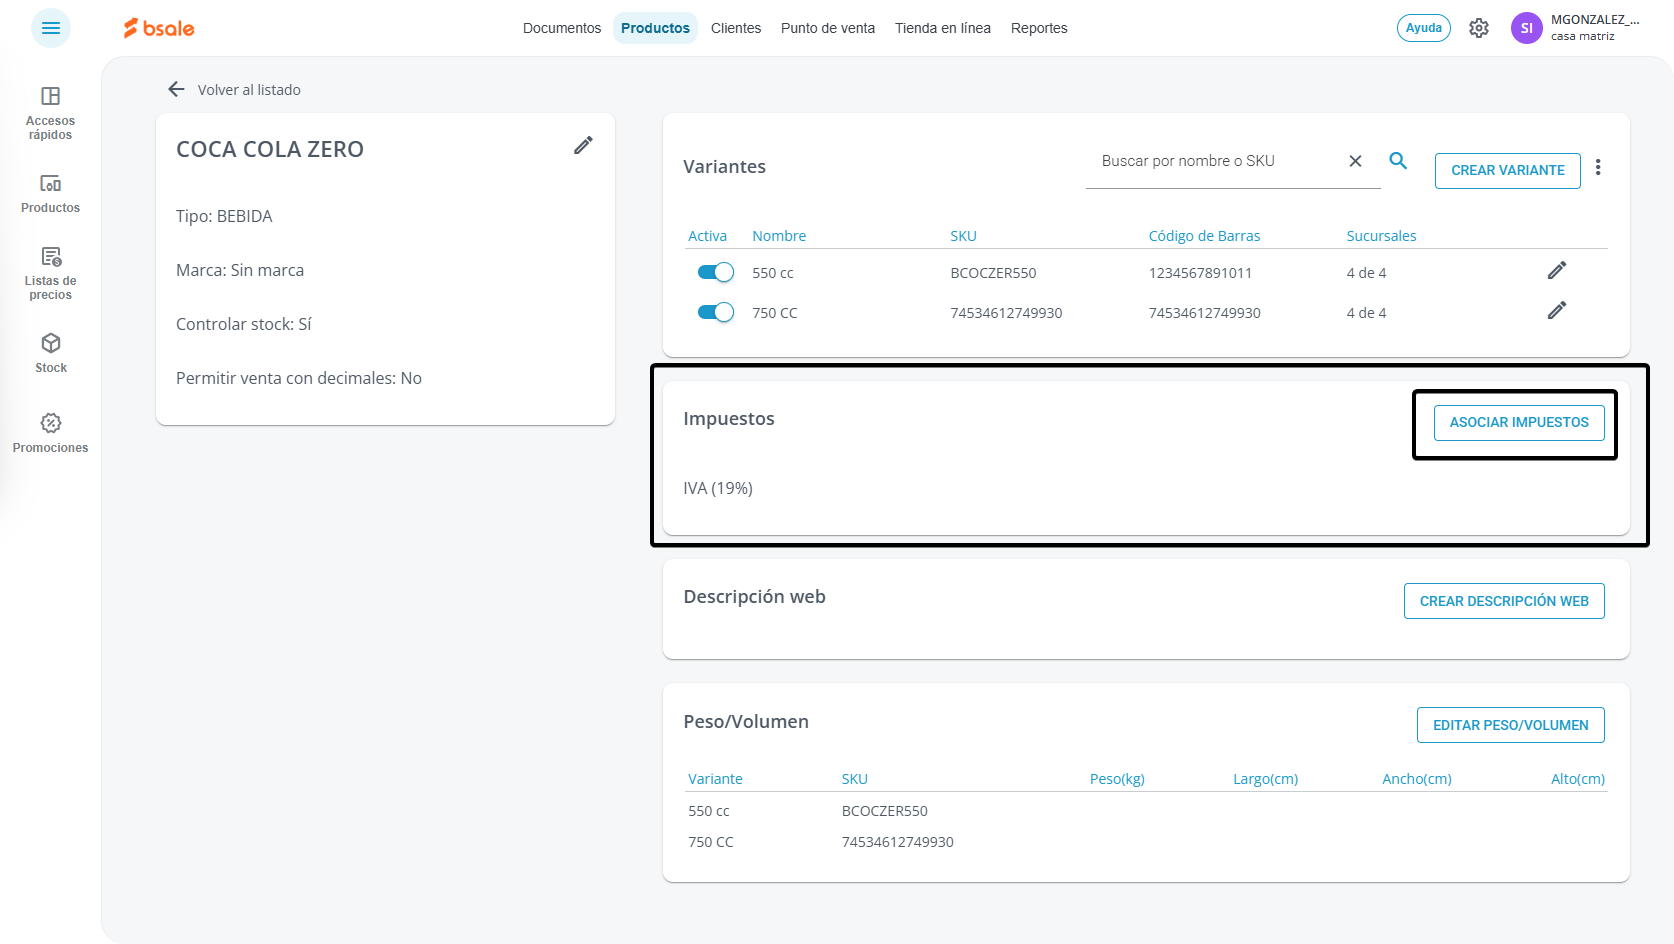This screenshot has width=1674, height=944.
Task: Clear the variant search field X
Action: [x=1355, y=161]
